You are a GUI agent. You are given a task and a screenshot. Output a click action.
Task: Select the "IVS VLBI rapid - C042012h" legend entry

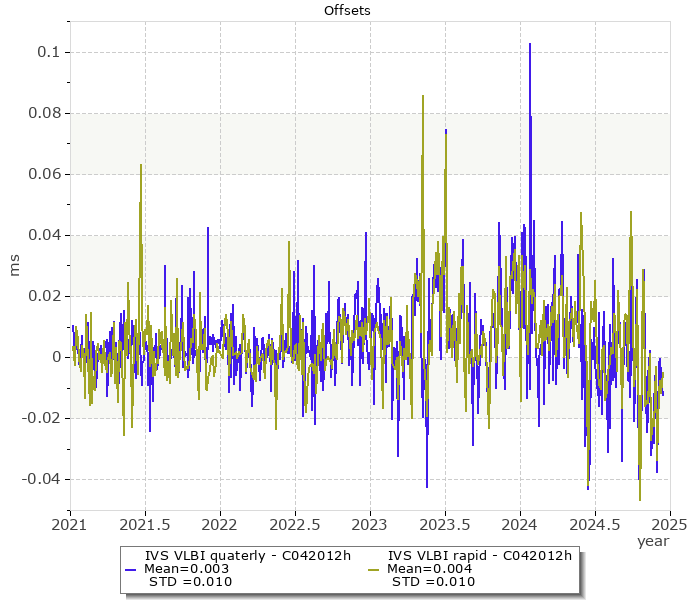coord(479,556)
